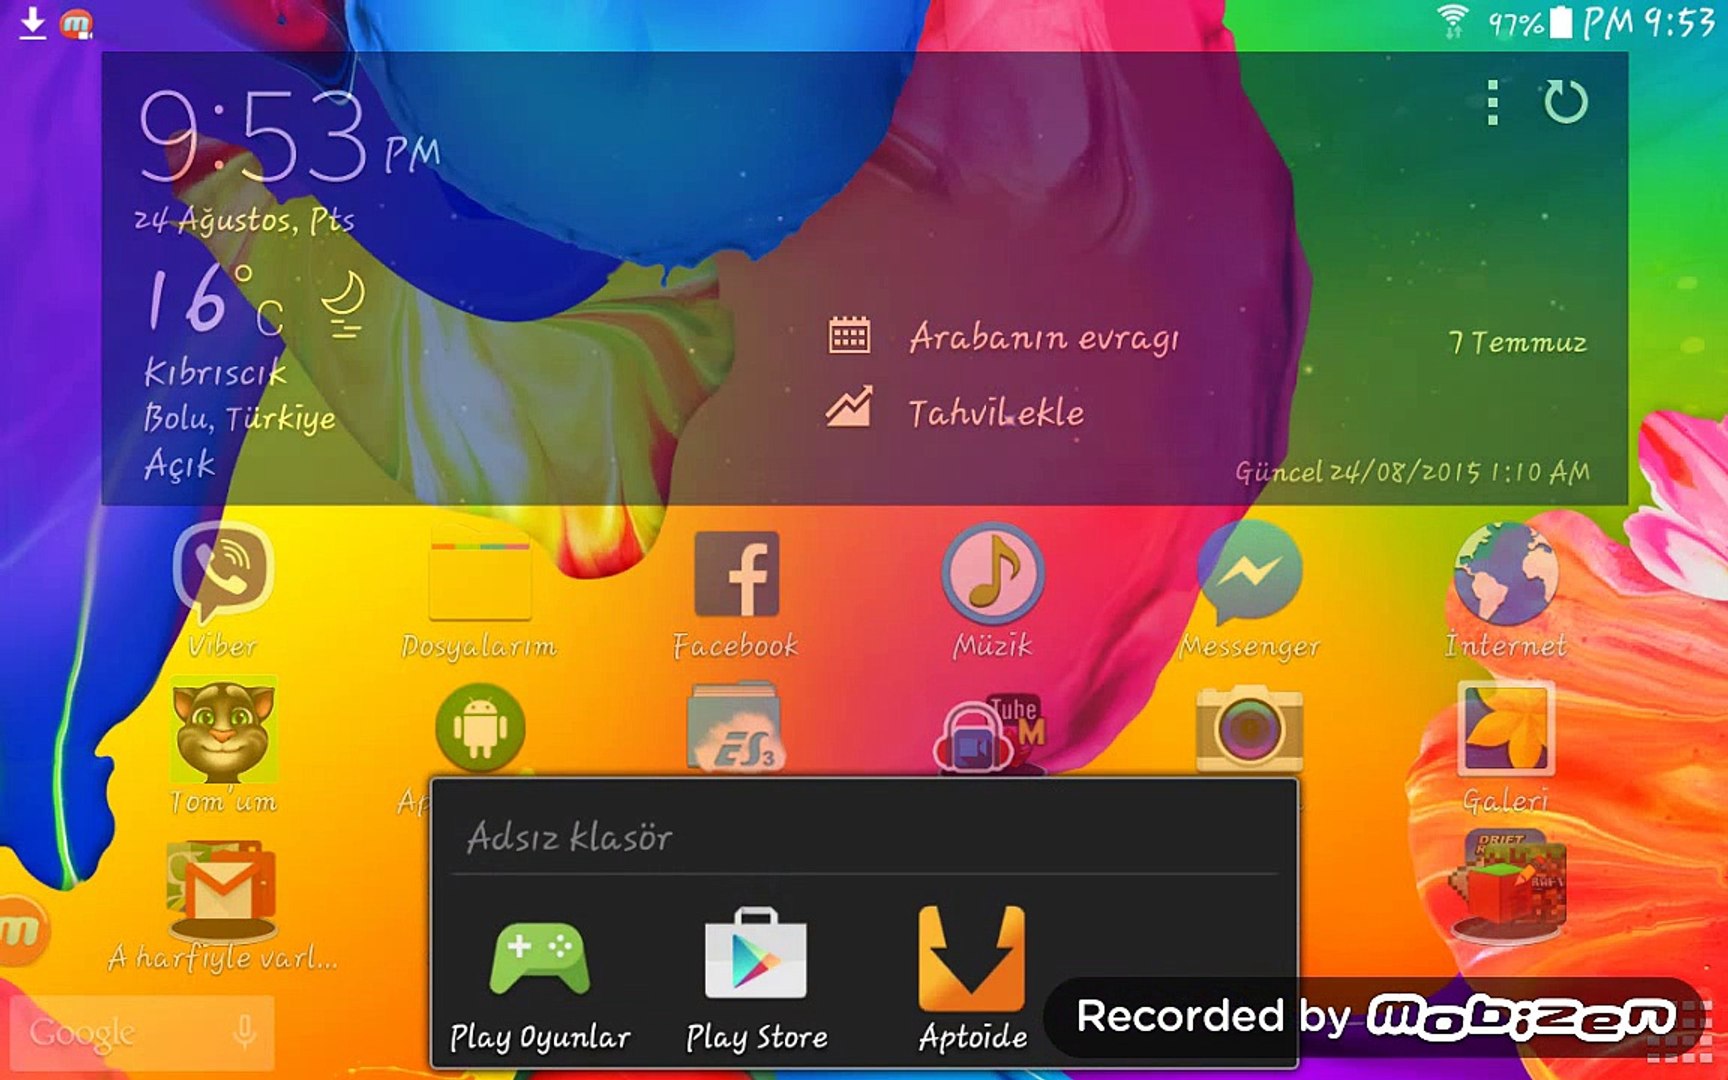Open Play Oyunlar in the folder

(540, 958)
